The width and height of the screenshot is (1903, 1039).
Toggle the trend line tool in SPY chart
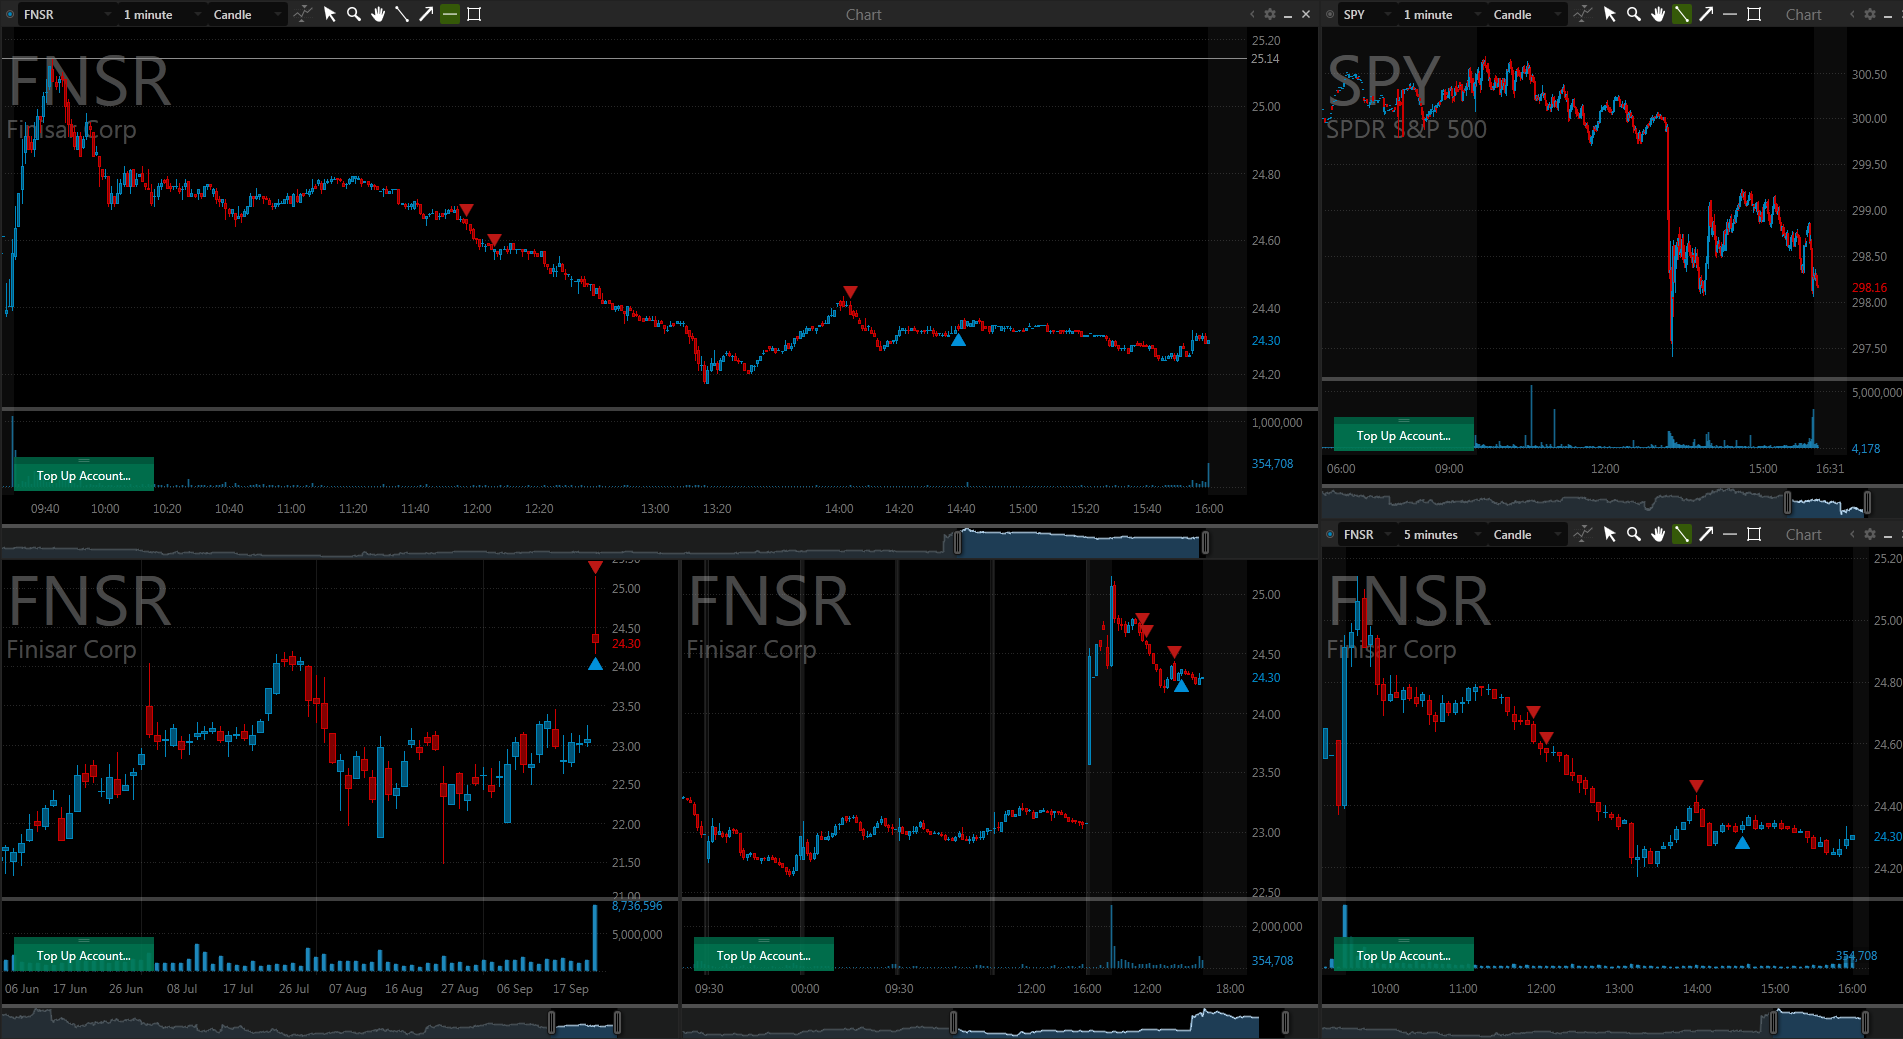coord(1682,14)
